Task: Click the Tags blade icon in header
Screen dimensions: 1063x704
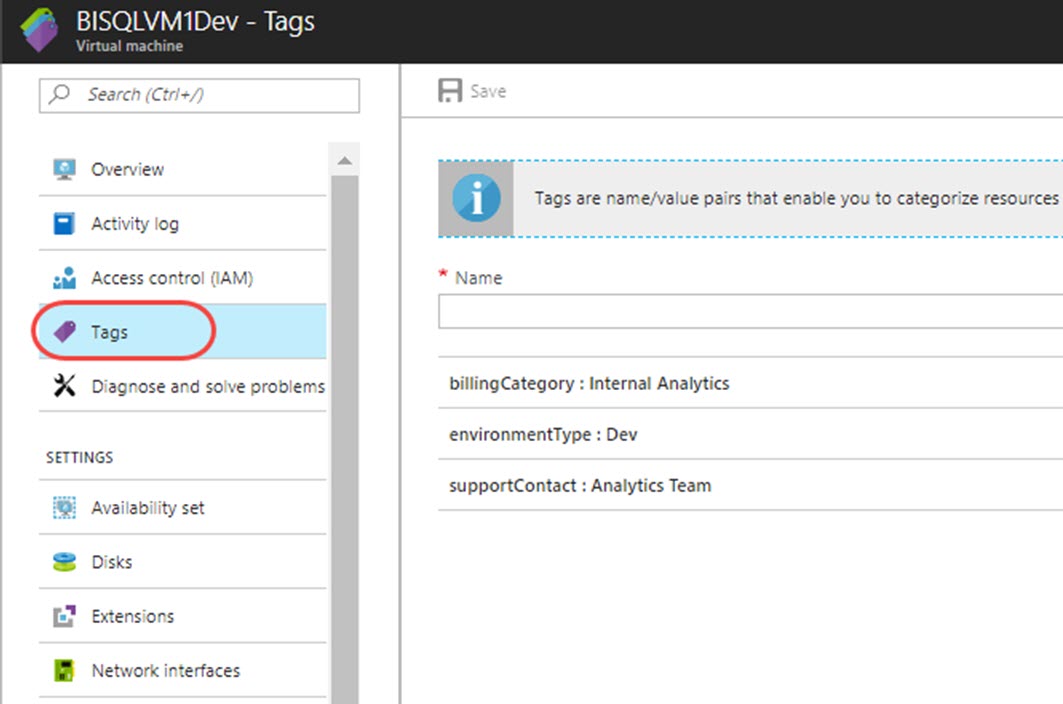Action: (40, 30)
